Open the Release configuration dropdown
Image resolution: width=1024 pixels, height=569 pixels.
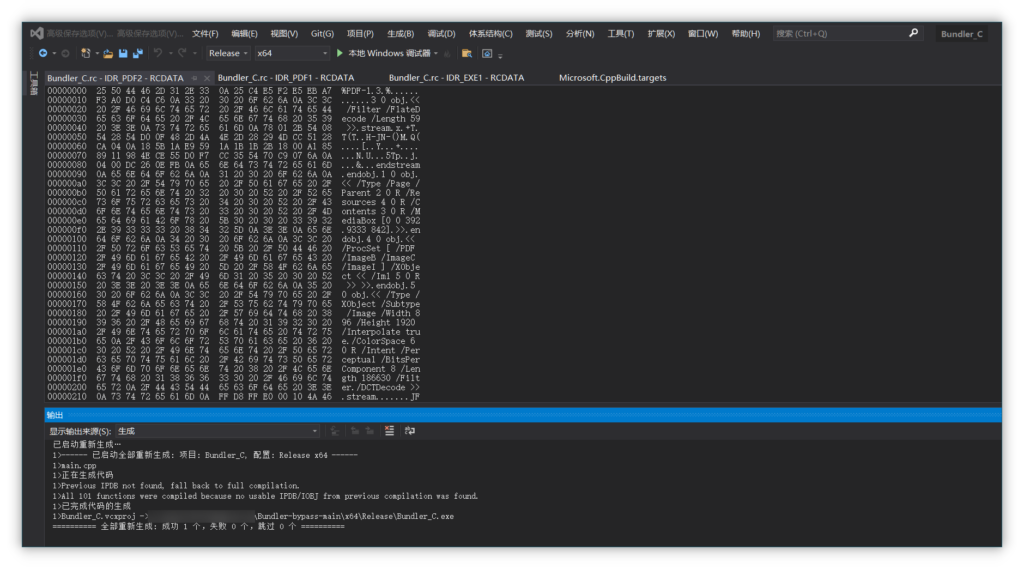(228, 53)
